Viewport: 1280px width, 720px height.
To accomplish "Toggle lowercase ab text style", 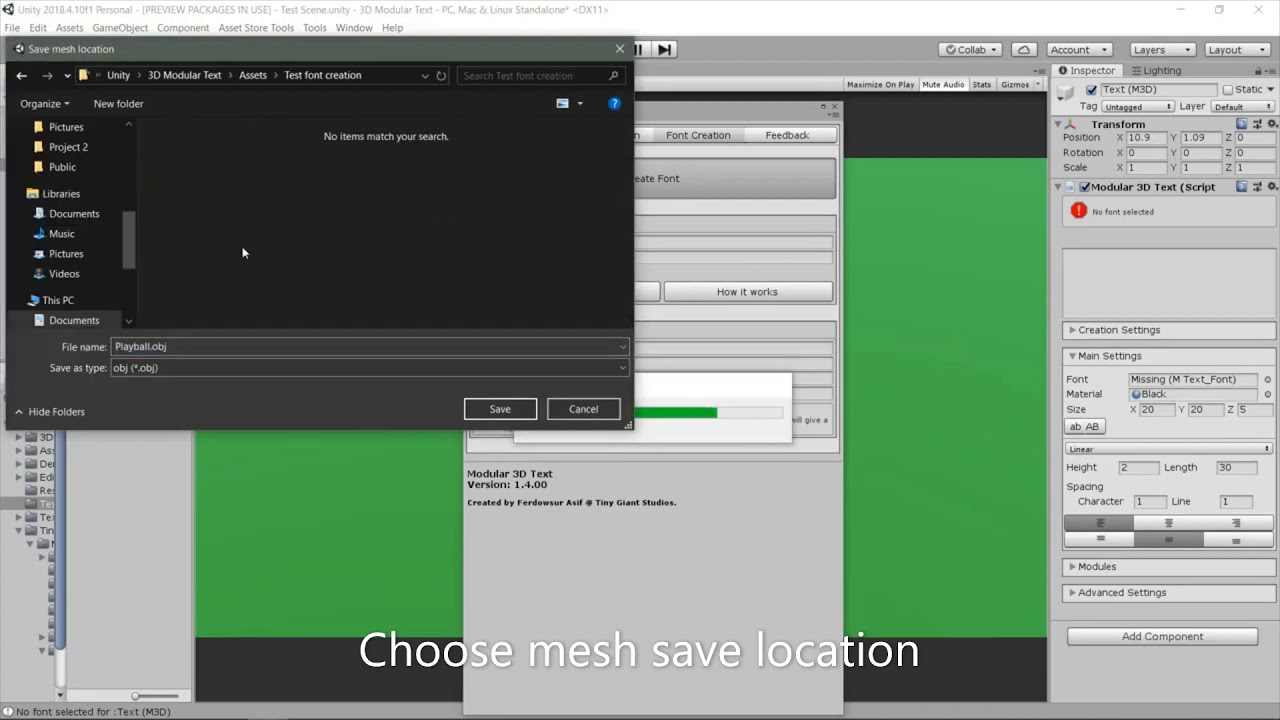I will click(x=1075, y=427).
